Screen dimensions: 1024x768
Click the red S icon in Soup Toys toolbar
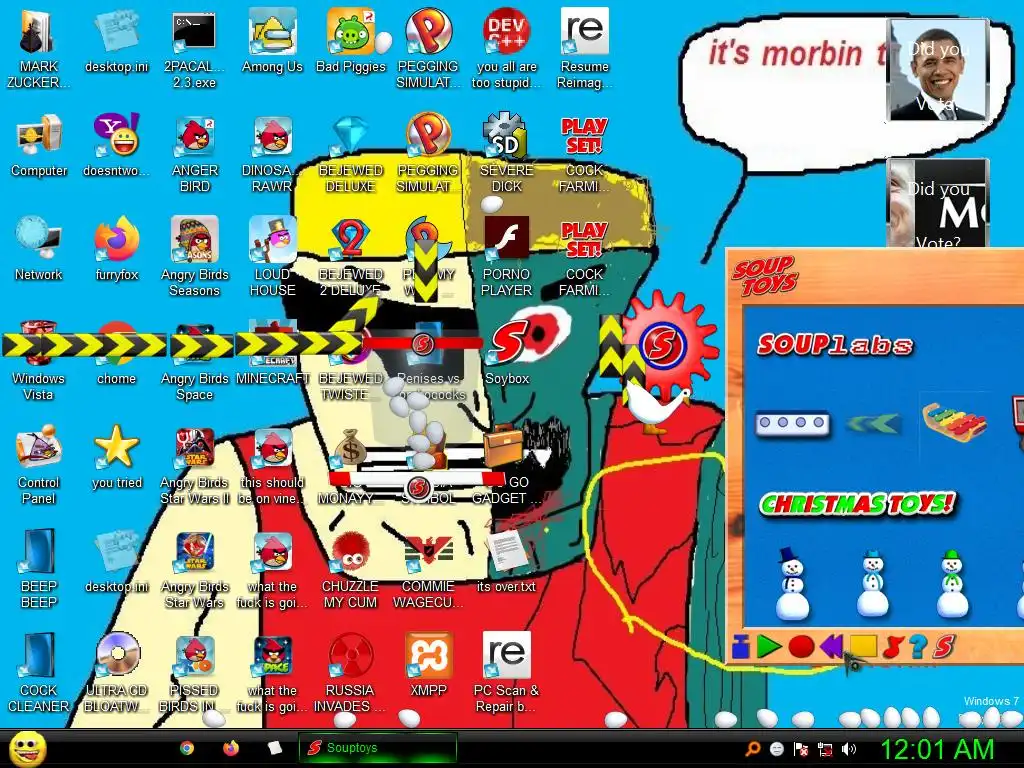pyautogui.click(x=944, y=647)
